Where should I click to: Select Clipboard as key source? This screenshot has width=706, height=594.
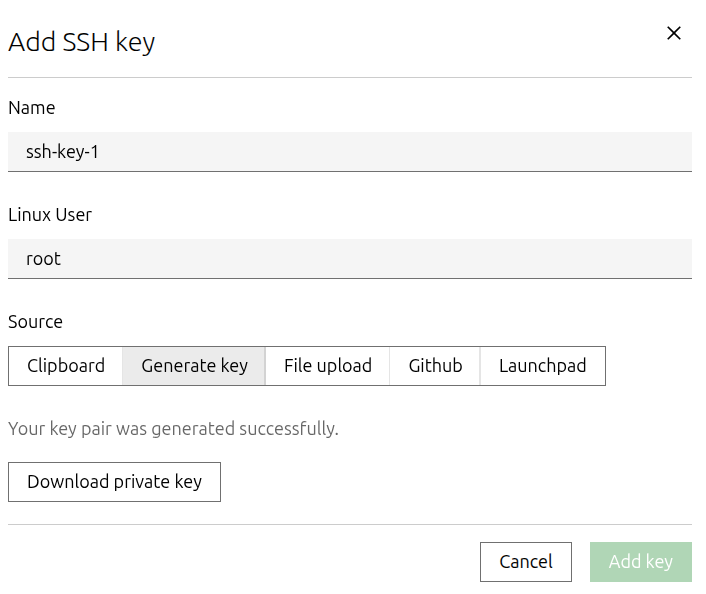pos(66,366)
